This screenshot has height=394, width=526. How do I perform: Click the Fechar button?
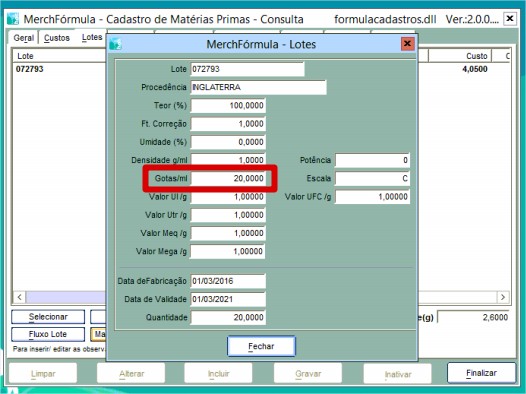261,346
